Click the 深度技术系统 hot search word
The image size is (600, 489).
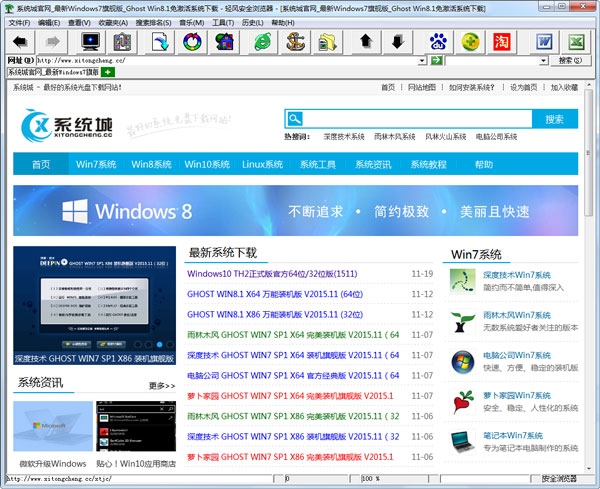pyautogui.click(x=344, y=137)
